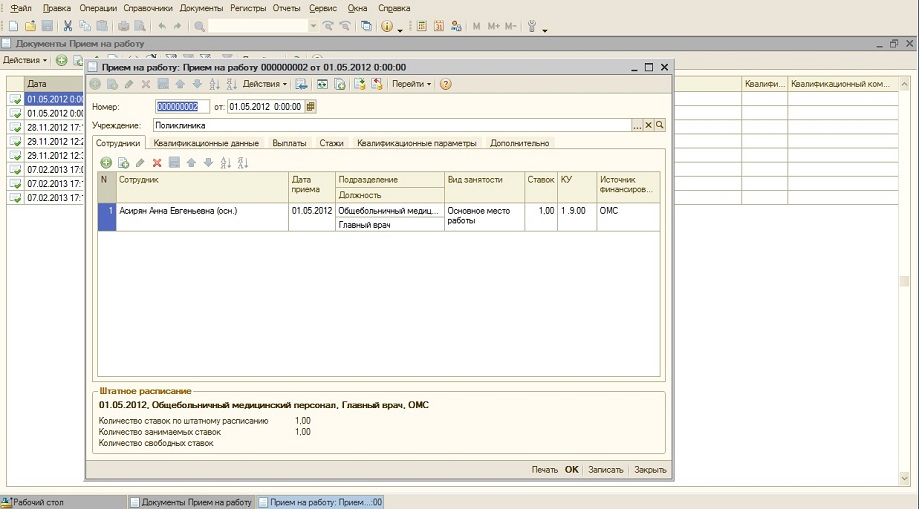The image size is (919, 509).
Task: Expand the Перейти dropdown menu
Action: tap(411, 84)
